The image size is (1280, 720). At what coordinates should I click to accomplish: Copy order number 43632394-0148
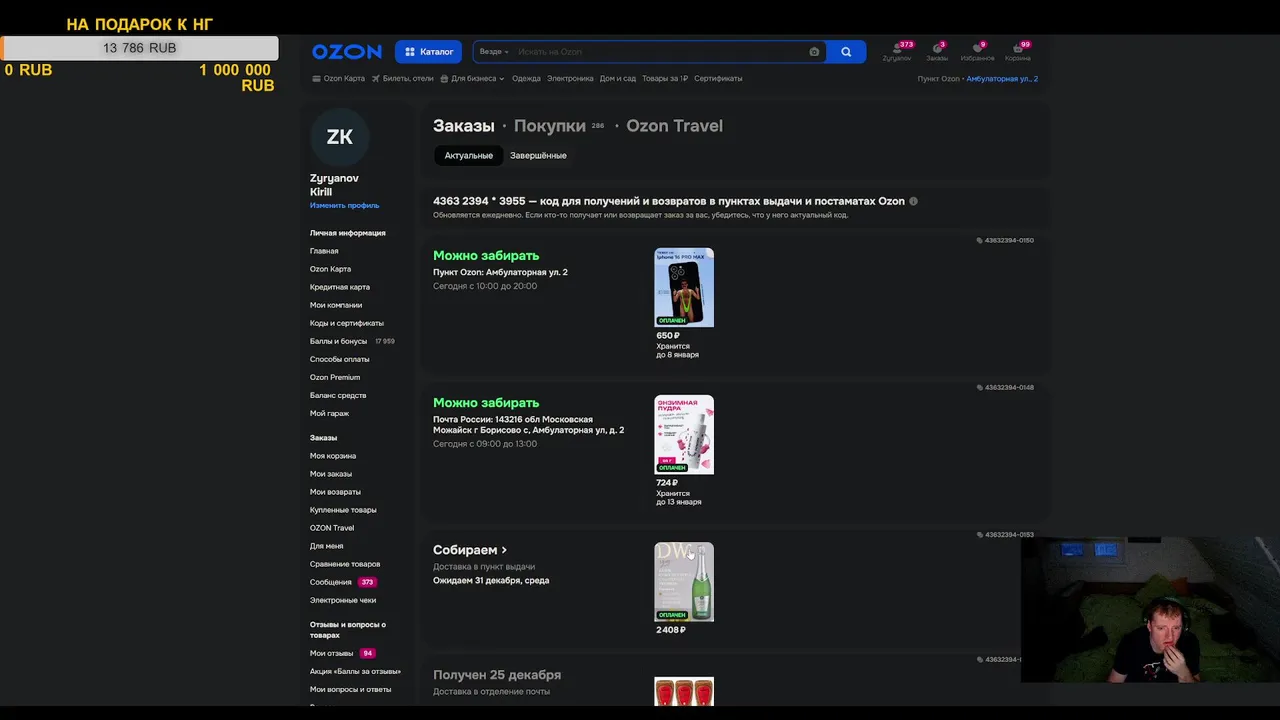(x=1005, y=387)
